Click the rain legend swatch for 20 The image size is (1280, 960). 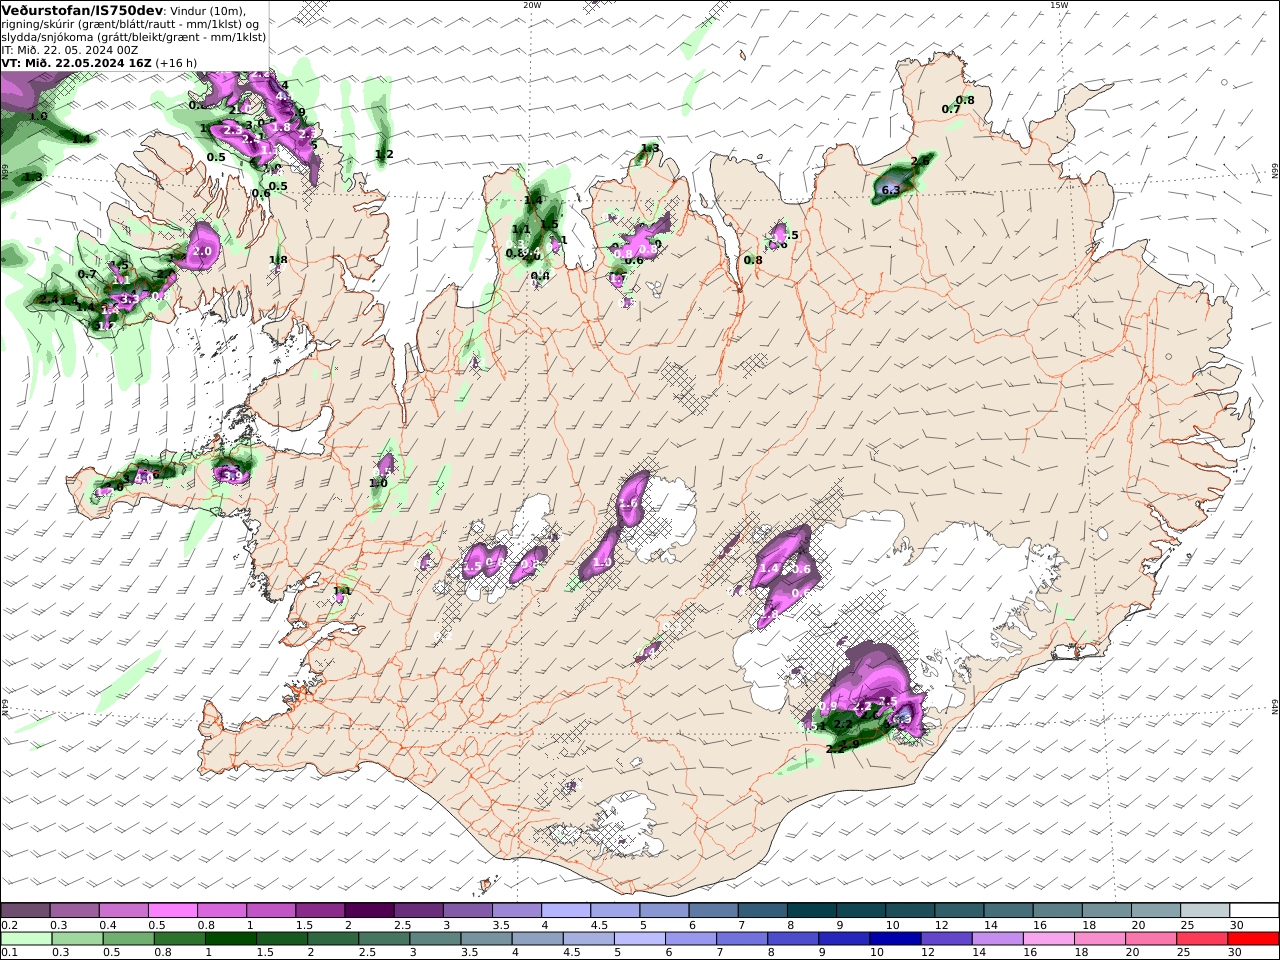point(1151,939)
